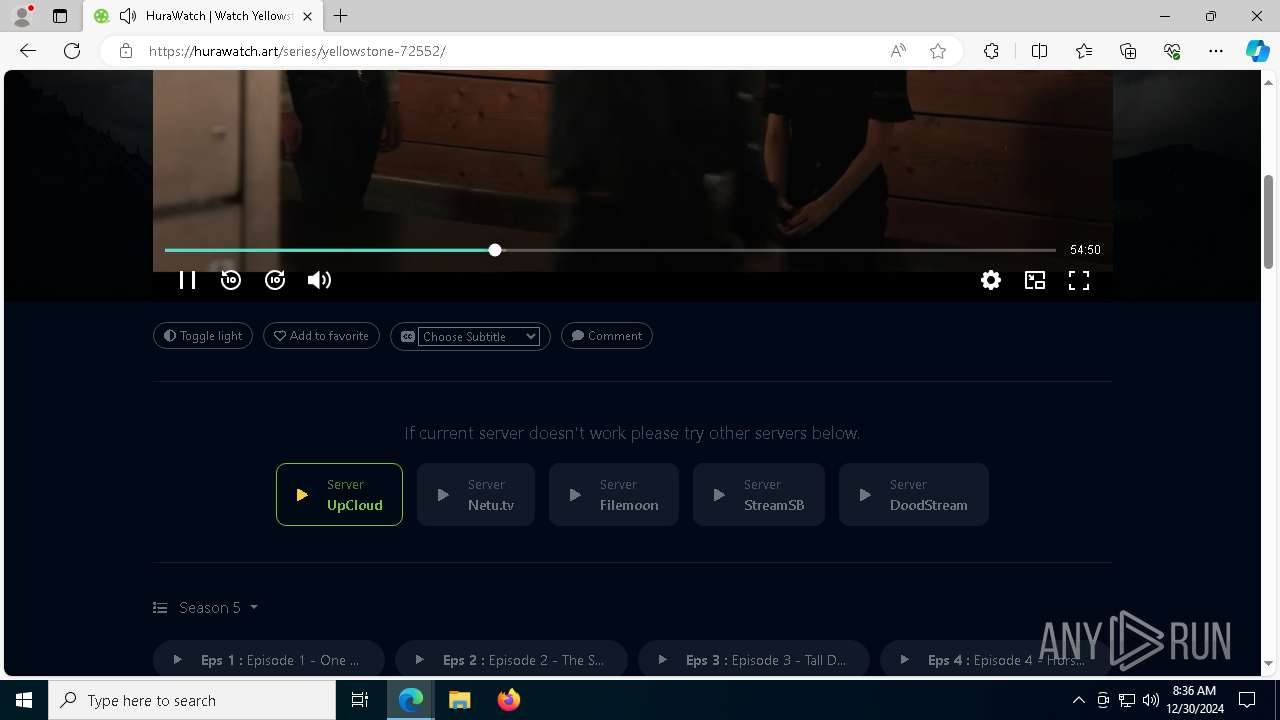Screen dimensions: 1280x720
Task: Close the HuraWatch tab
Action: tap(307, 16)
